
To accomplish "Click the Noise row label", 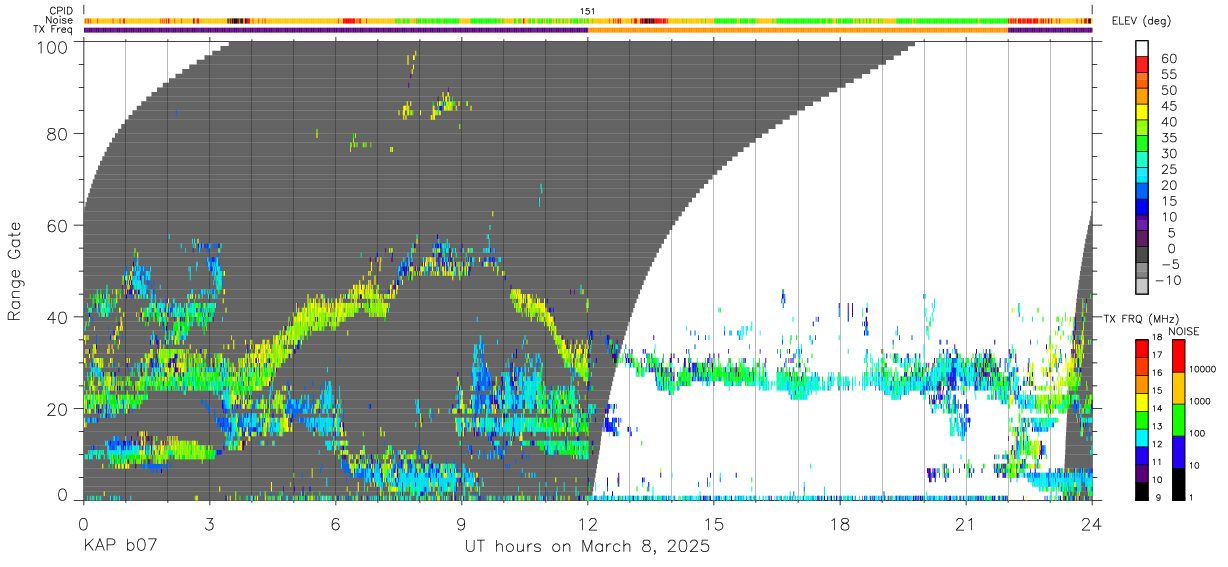I will pos(61,20).
